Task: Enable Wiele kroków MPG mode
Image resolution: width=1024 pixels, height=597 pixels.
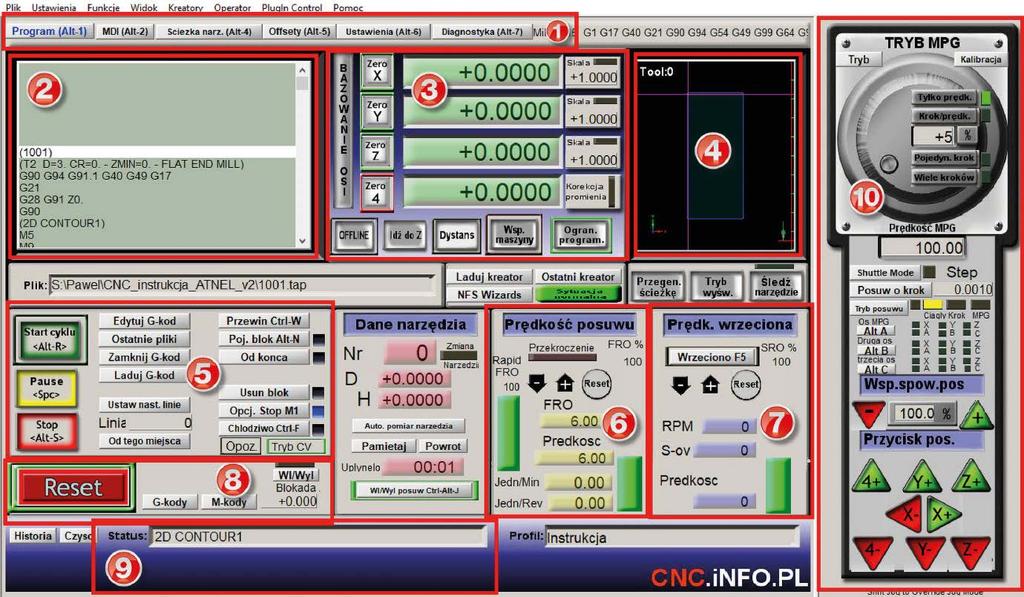Action: (x=944, y=177)
